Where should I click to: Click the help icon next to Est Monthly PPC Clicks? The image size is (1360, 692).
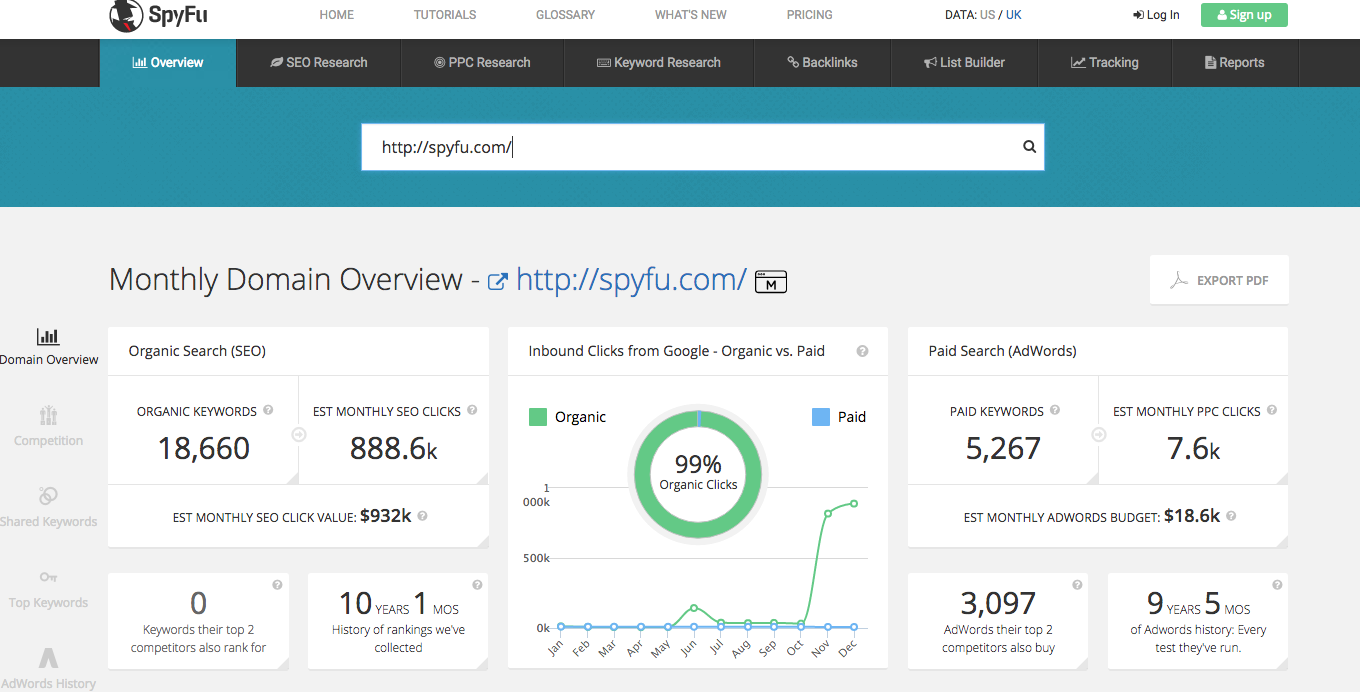pos(1272,410)
